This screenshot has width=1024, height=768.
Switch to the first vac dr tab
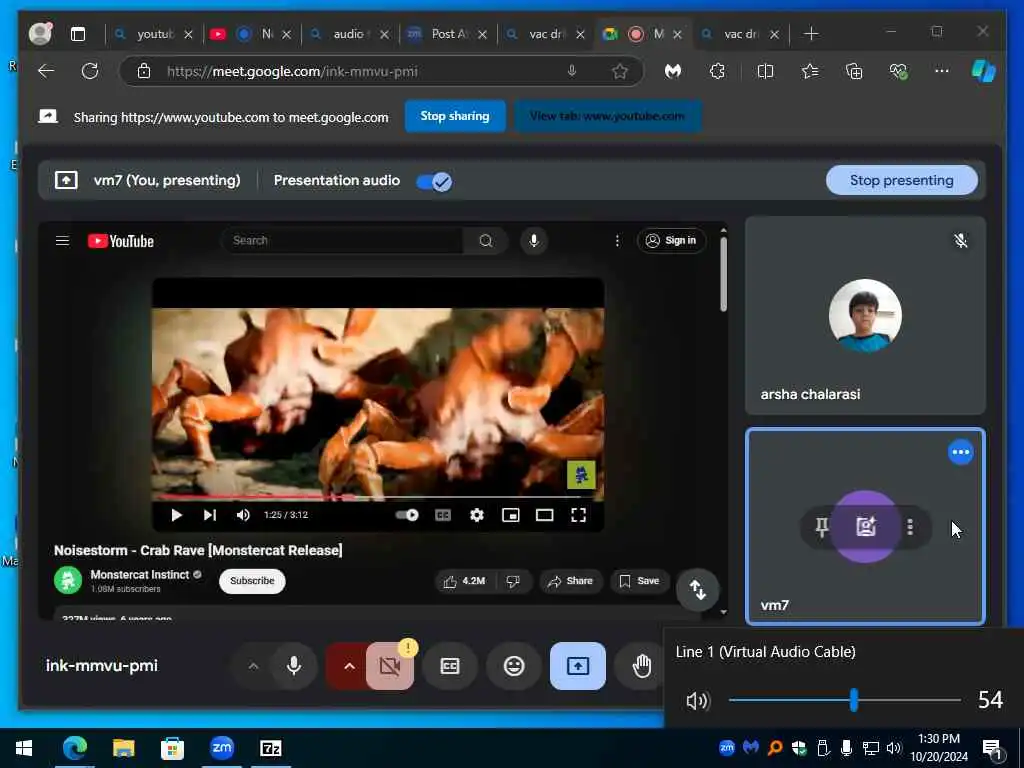coord(545,34)
